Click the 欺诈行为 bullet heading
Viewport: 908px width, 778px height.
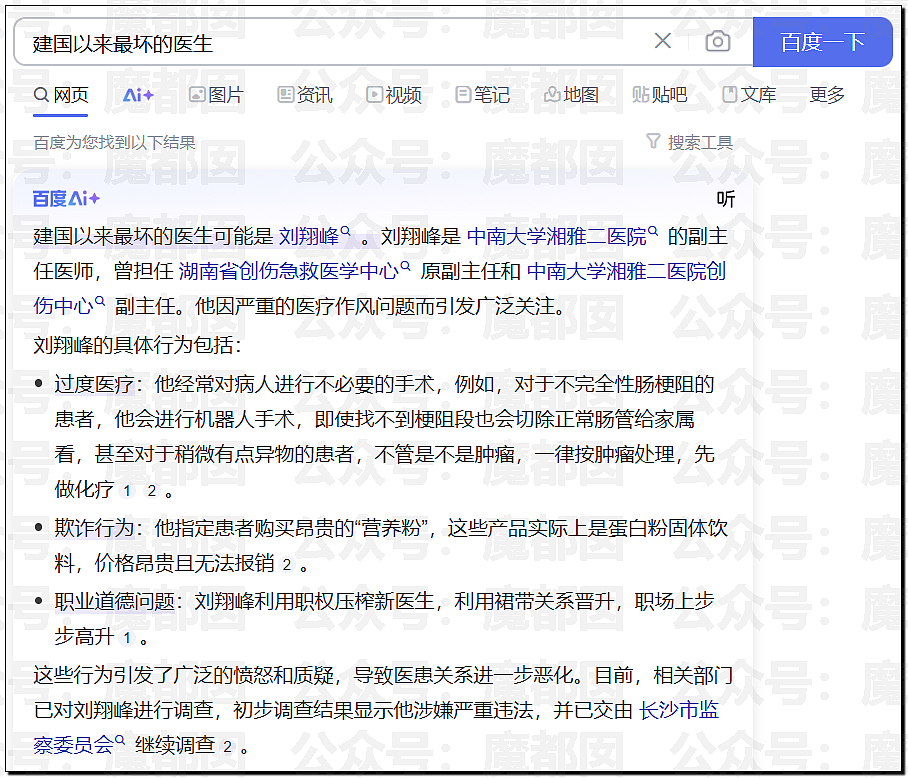click(x=94, y=528)
